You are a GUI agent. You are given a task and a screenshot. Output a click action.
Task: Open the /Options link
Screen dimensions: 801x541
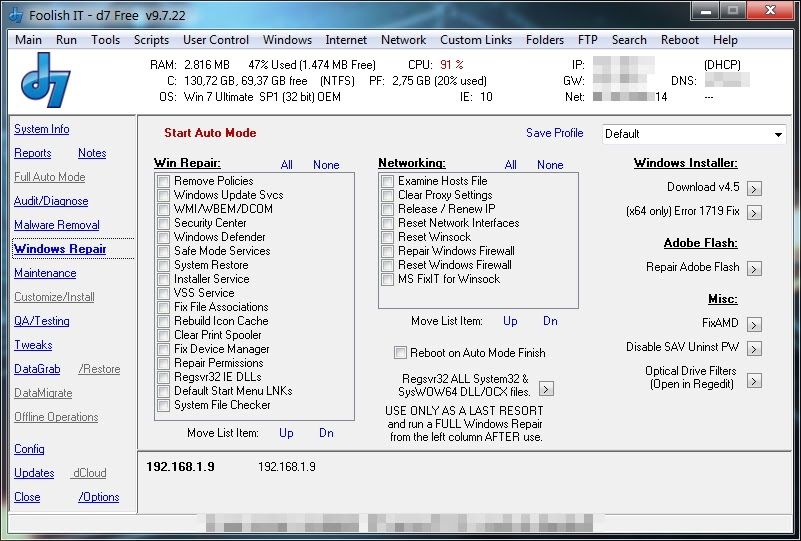(99, 497)
